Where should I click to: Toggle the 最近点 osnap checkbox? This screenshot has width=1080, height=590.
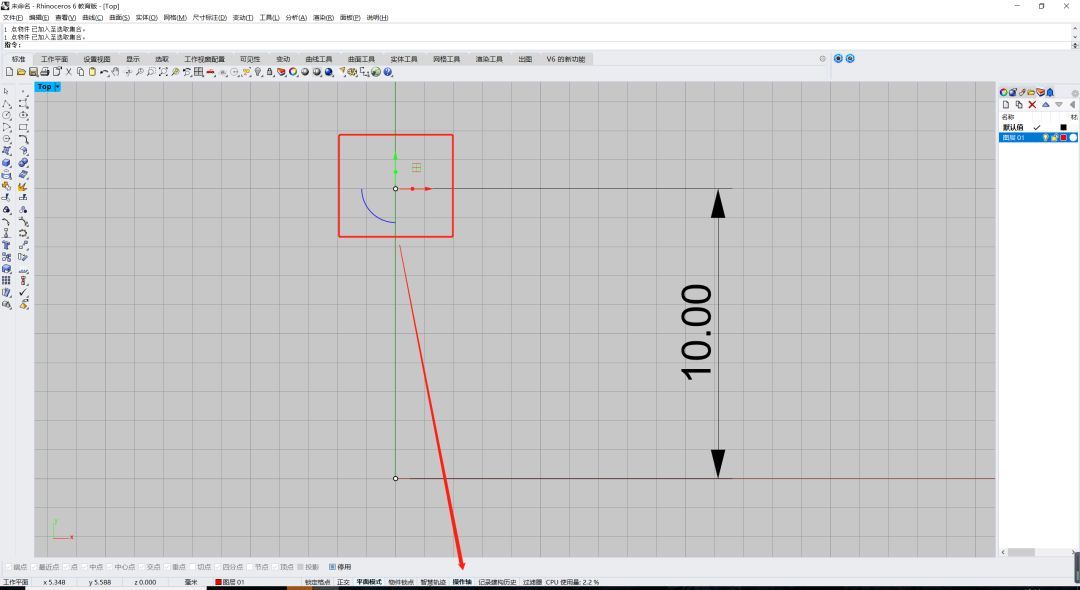click(34, 567)
